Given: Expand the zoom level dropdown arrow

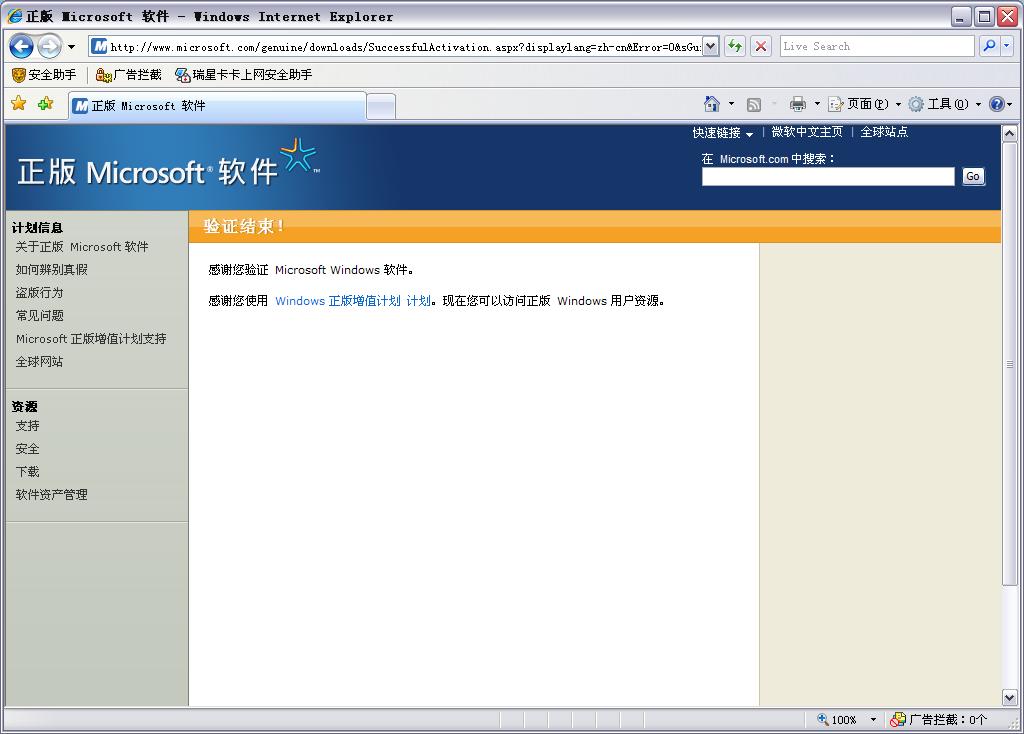Looking at the screenshot, I should 873,720.
